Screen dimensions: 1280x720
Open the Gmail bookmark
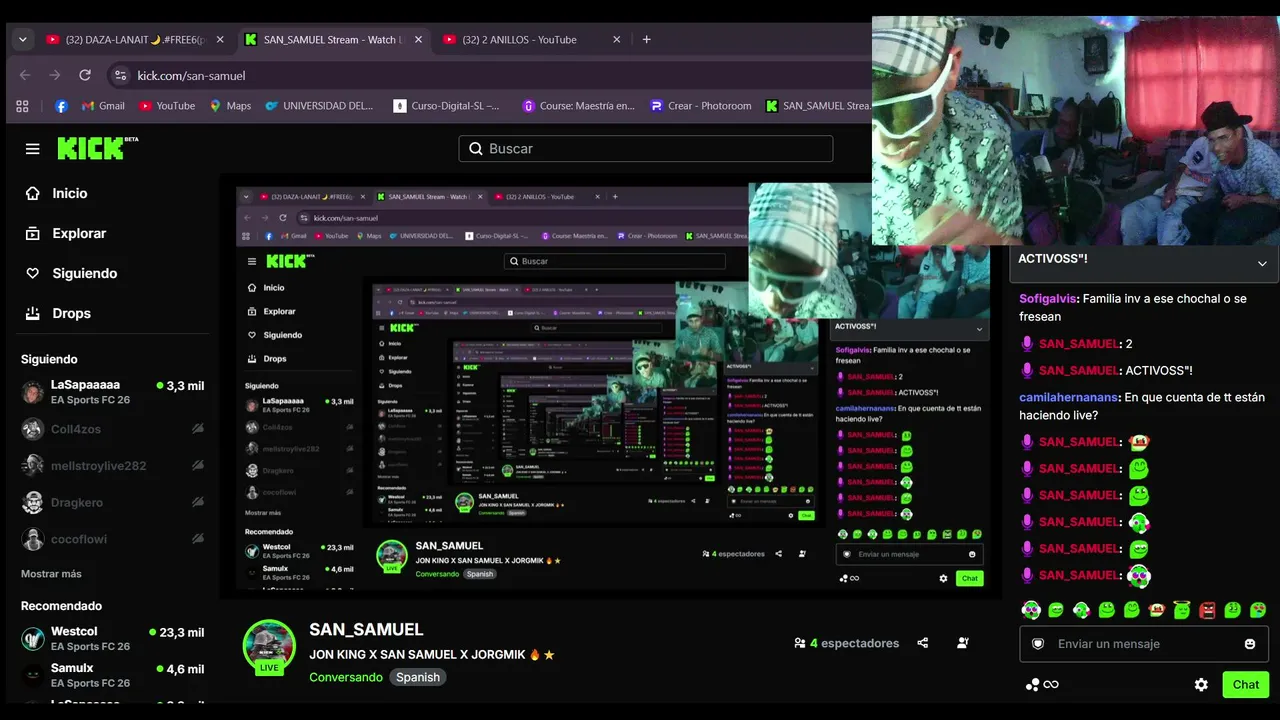click(x=103, y=106)
